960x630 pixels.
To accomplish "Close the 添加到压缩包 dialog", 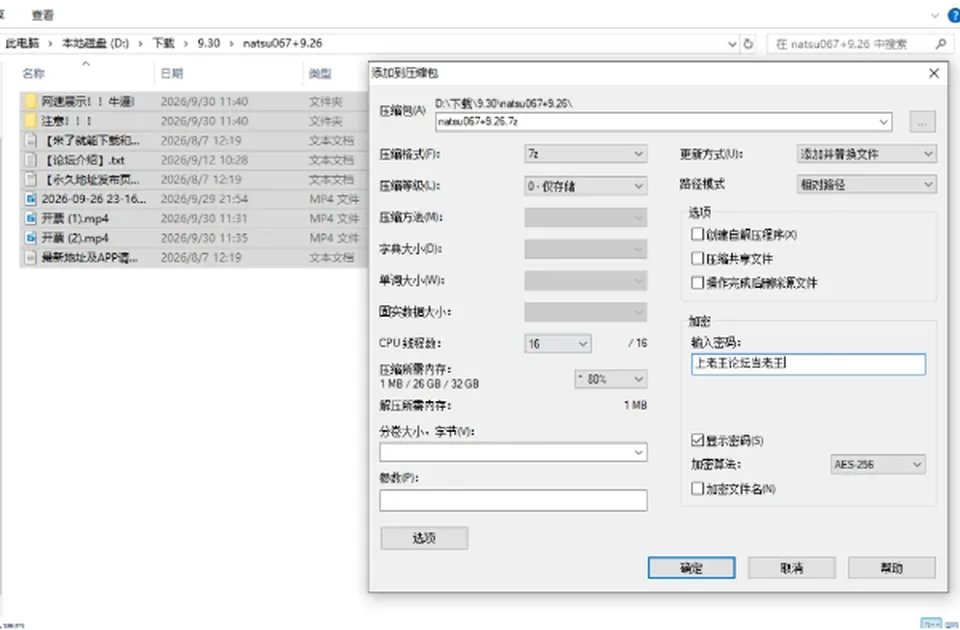I will (x=934, y=73).
